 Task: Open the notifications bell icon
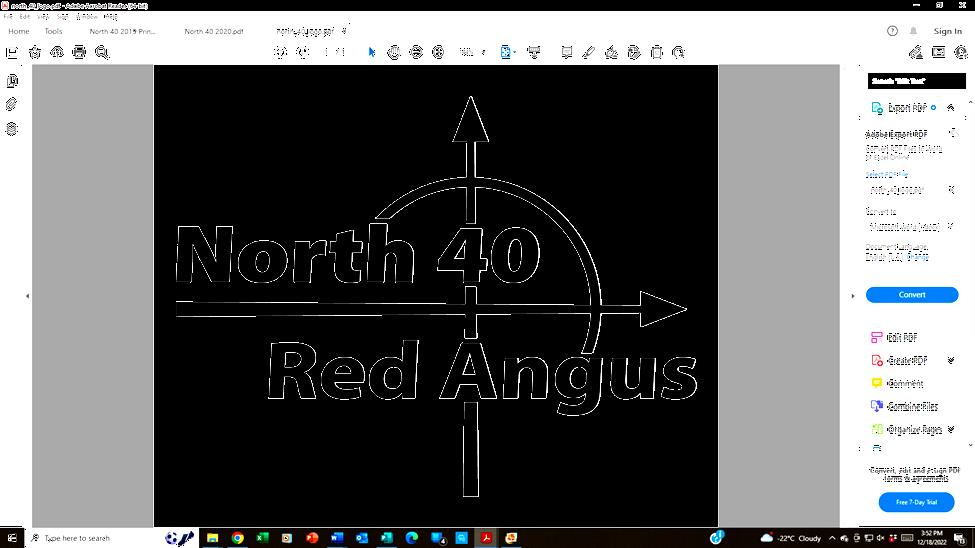(x=913, y=31)
